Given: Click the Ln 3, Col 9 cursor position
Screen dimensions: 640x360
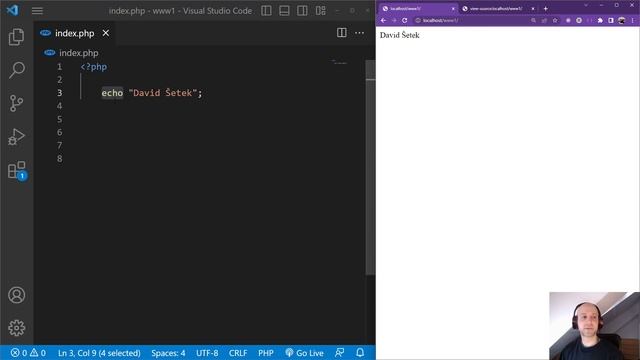Looking at the screenshot, I should click(x=99, y=353).
